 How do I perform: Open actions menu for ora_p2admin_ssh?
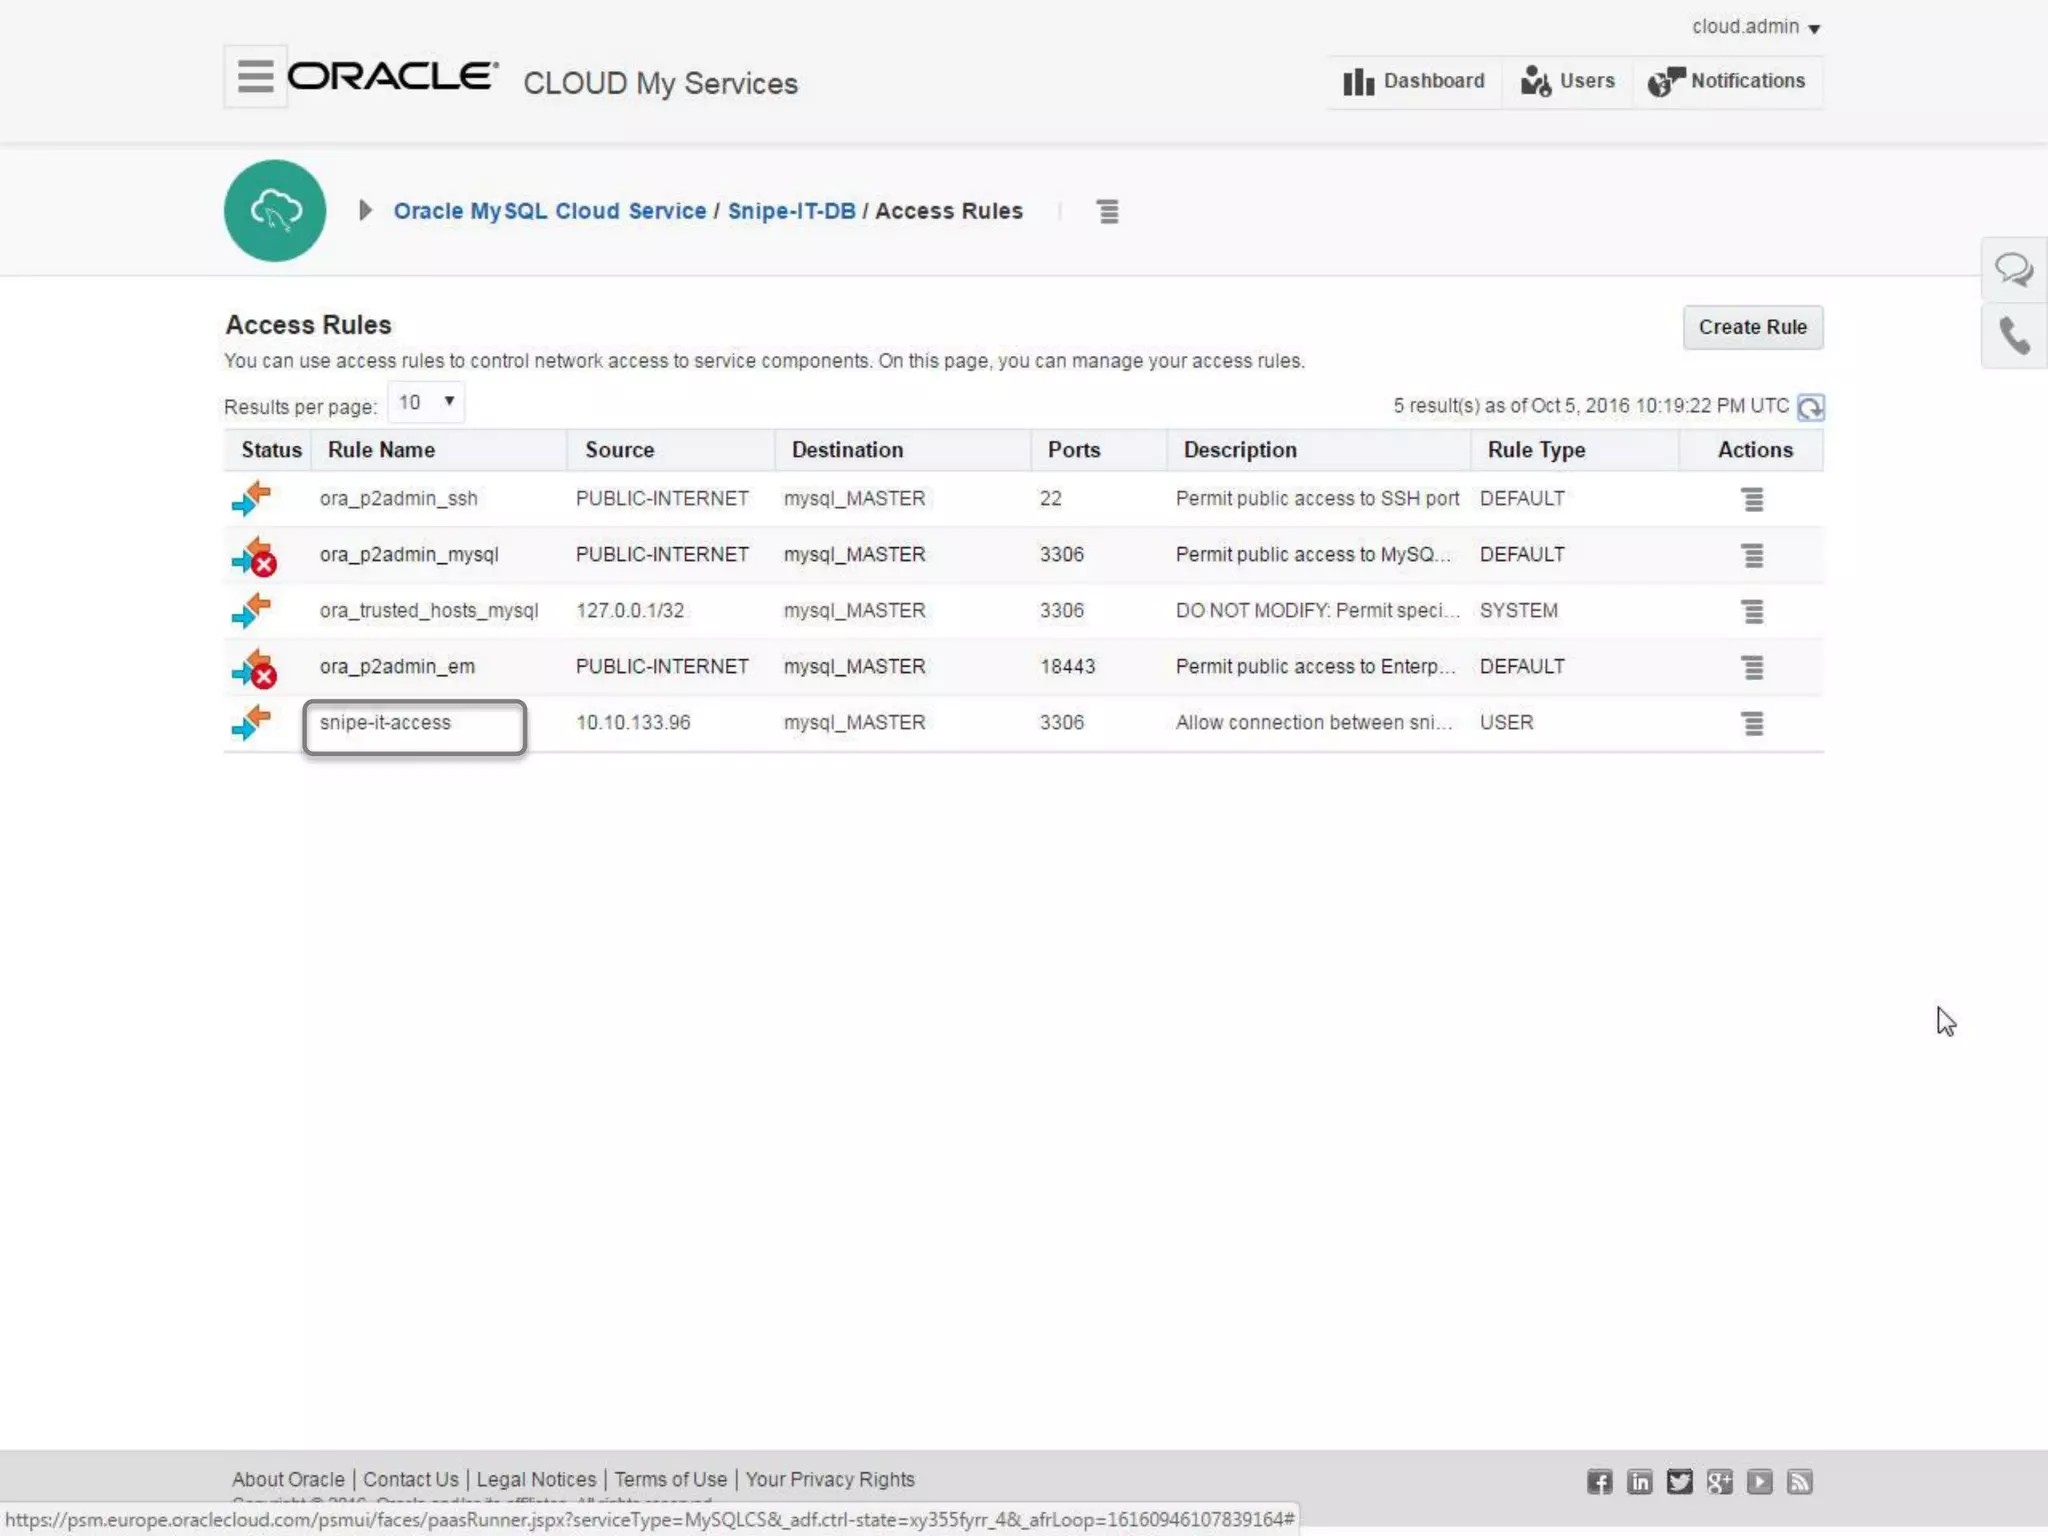tap(1753, 499)
